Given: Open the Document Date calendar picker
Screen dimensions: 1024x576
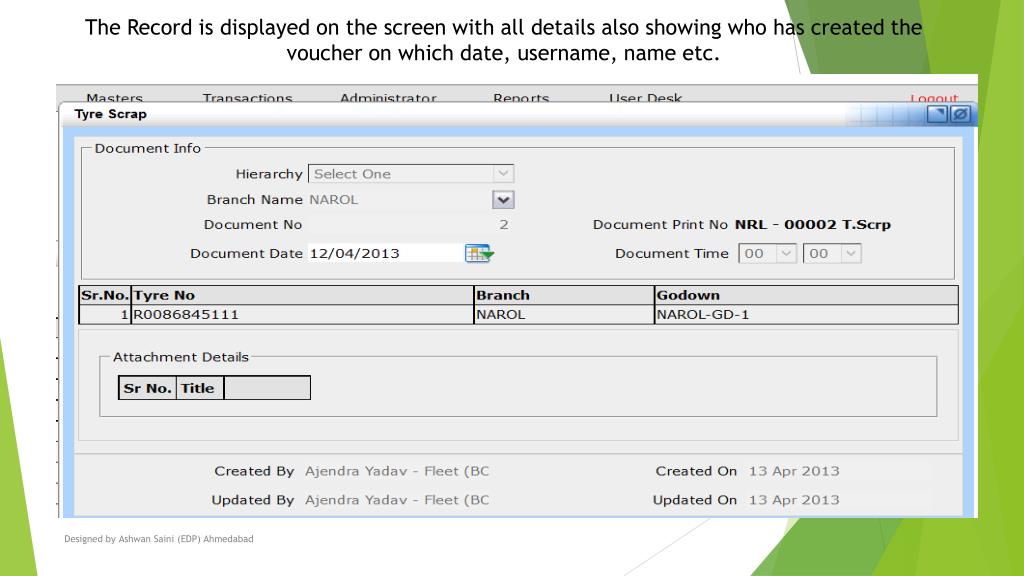Looking at the screenshot, I should point(479,254).
